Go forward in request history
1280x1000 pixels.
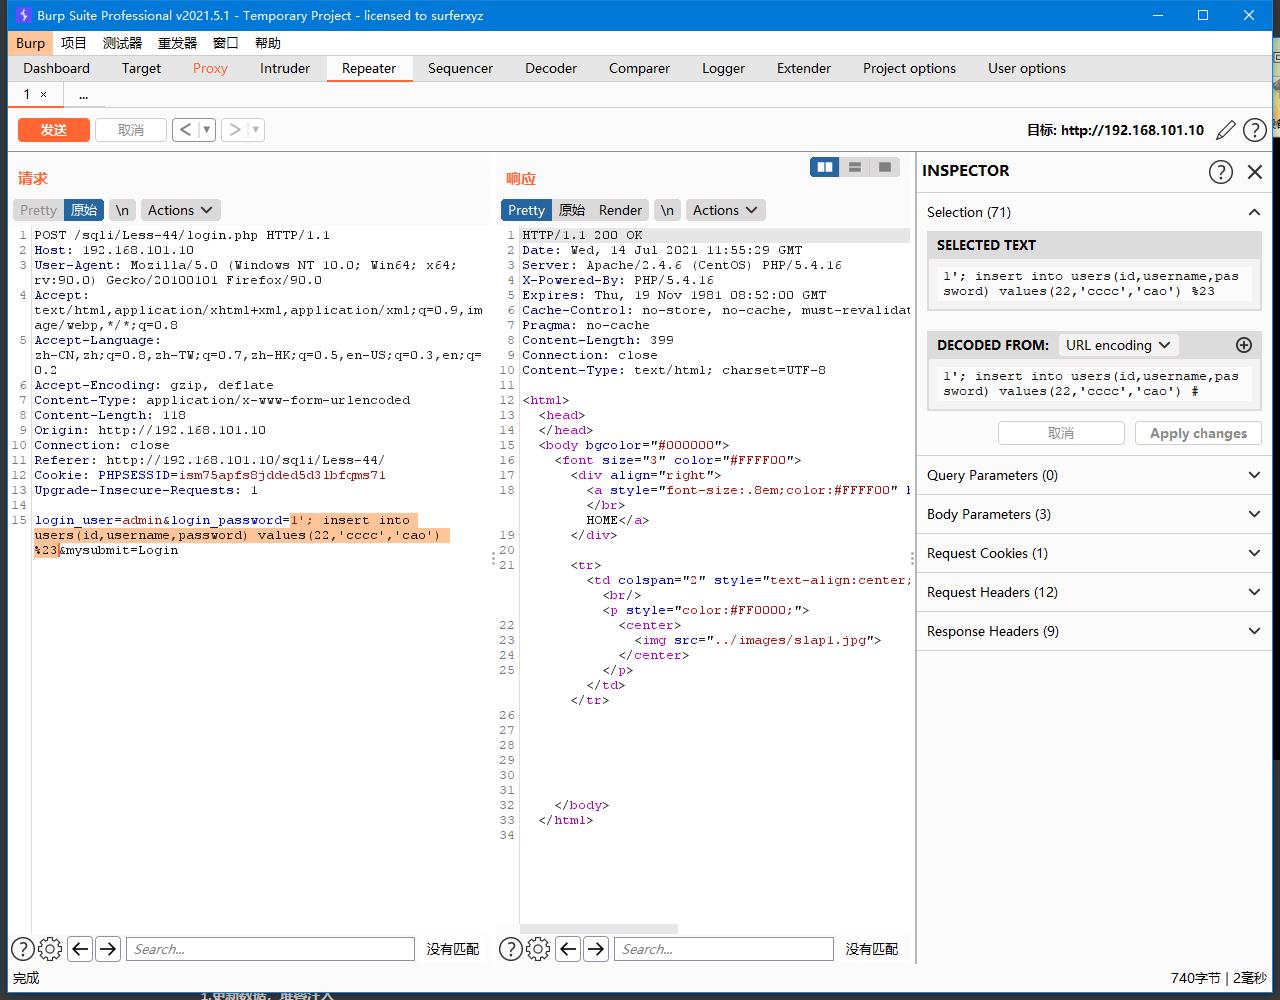234,130
